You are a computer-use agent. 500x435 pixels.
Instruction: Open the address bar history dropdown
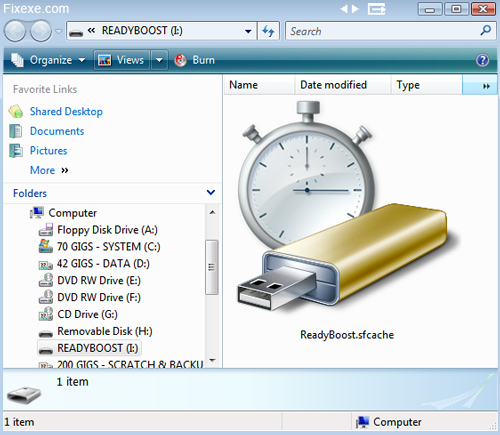(x=248, y=31)
